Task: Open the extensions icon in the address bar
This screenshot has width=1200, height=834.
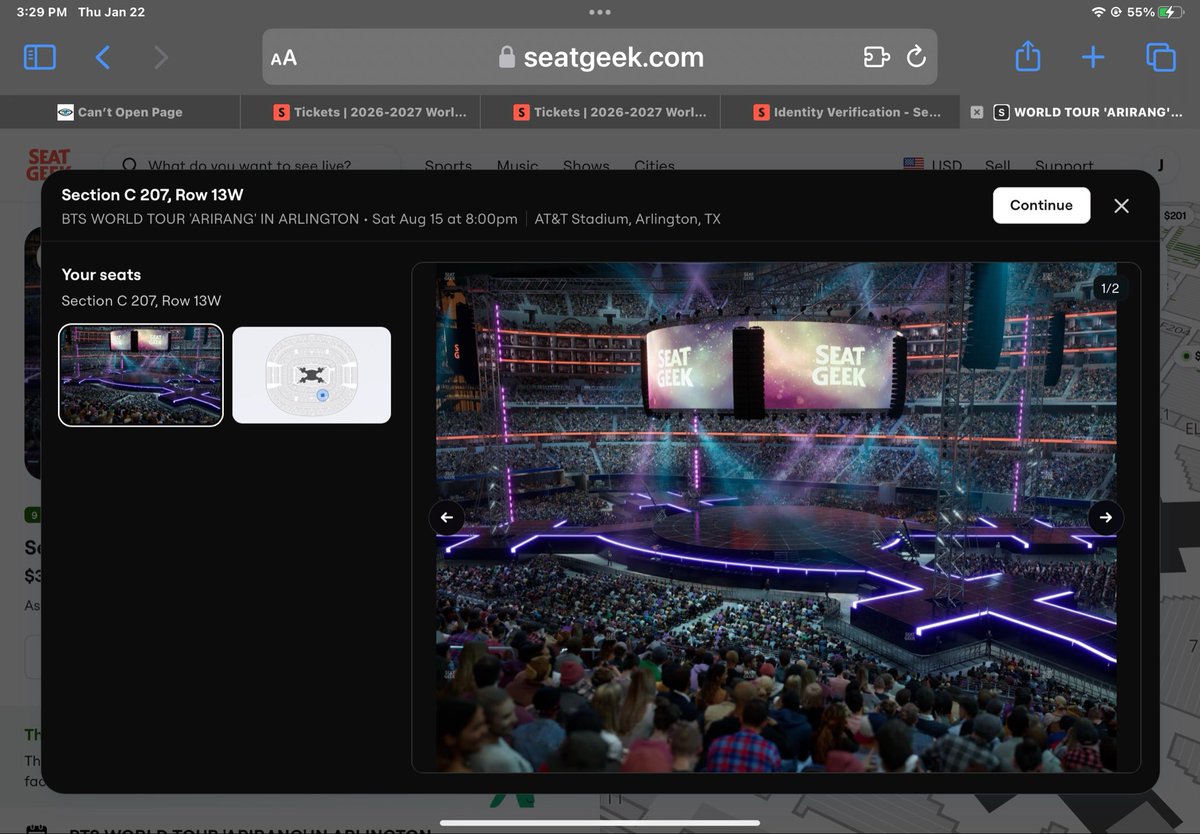Action: point(876,57)
